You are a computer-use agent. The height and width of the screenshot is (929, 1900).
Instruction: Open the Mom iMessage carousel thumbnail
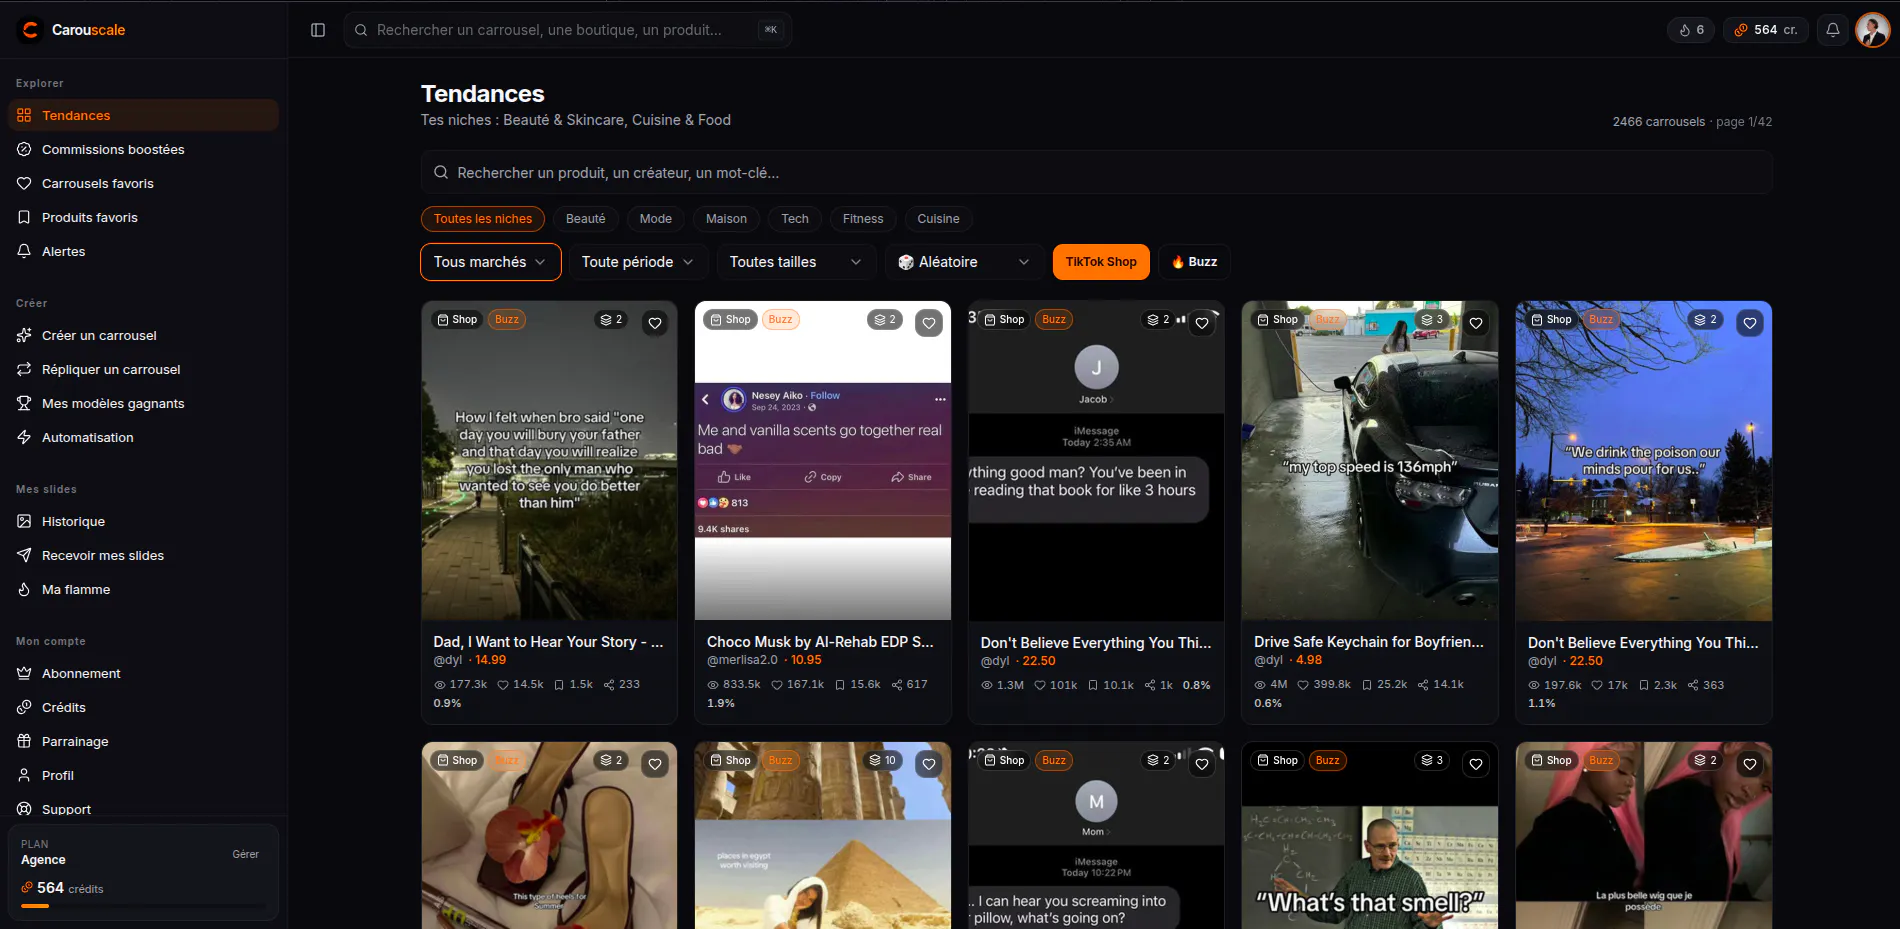click(x=1096, y=836)
